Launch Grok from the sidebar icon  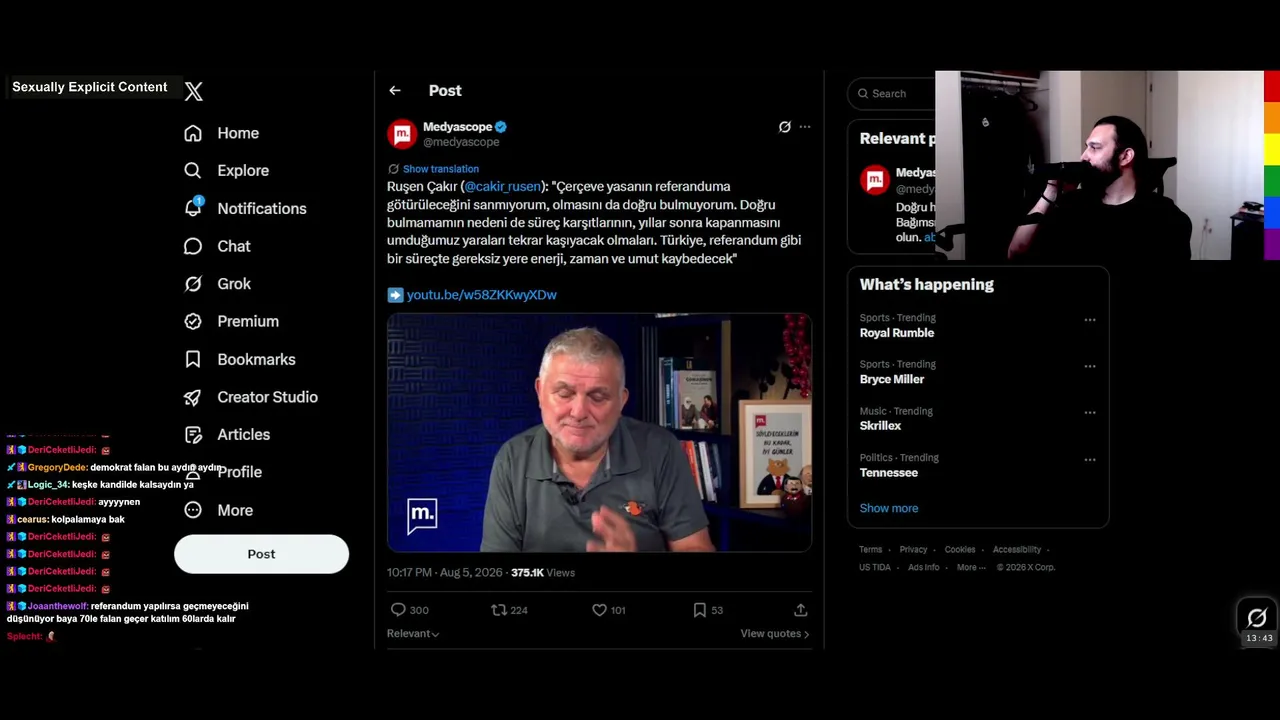[193, 284]
